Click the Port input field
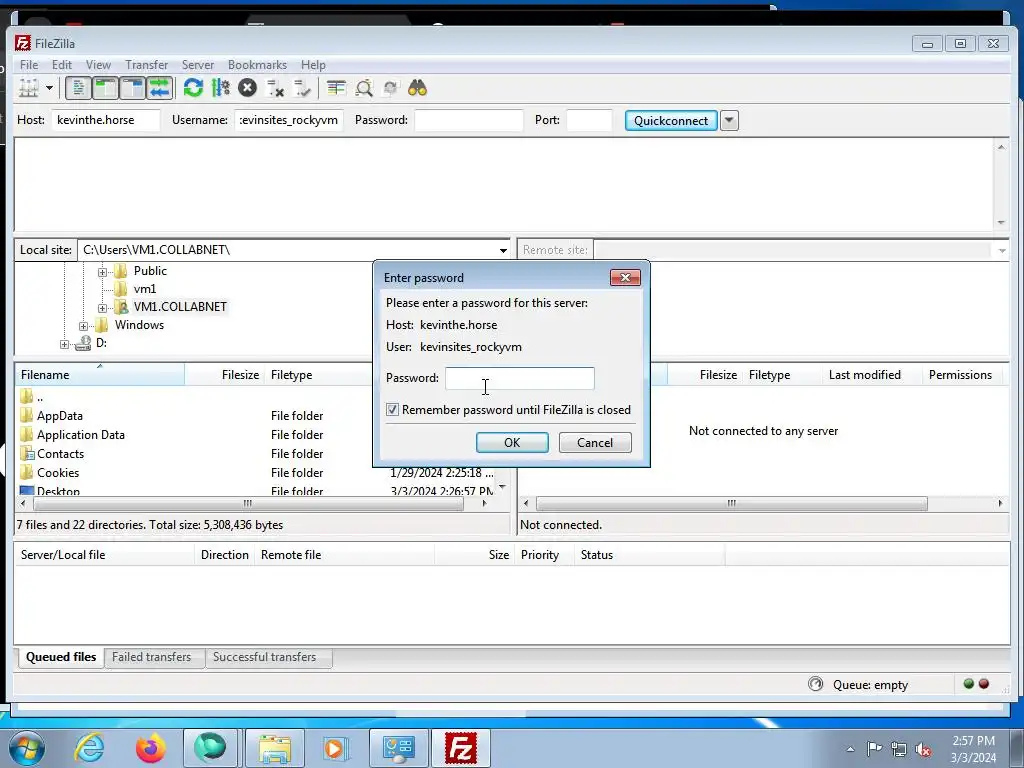The height and width of the screenshot is (768, 1024). point(589,120)
